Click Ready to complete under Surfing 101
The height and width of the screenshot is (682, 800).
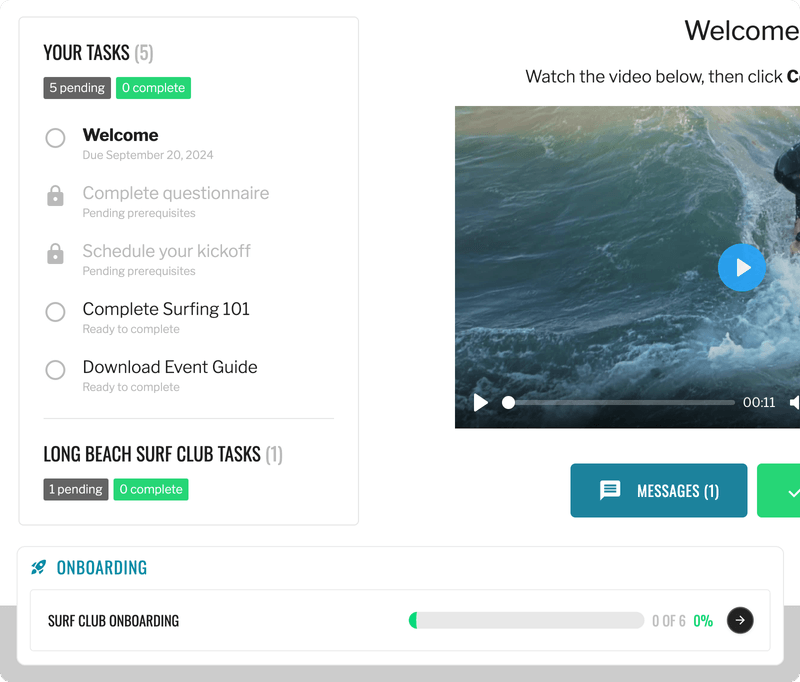pos(131,329)
